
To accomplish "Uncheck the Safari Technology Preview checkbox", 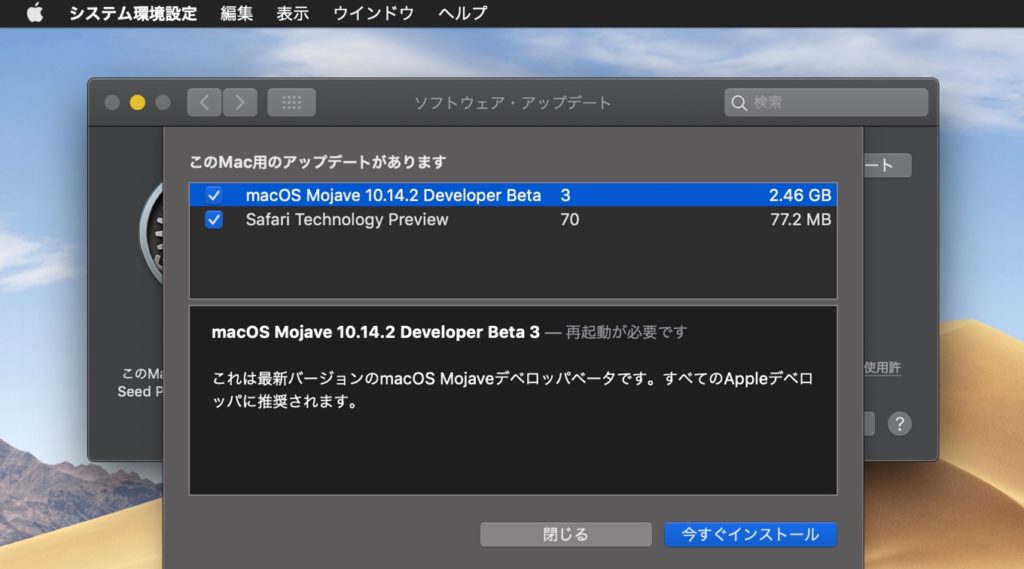I will coord(214,220).
